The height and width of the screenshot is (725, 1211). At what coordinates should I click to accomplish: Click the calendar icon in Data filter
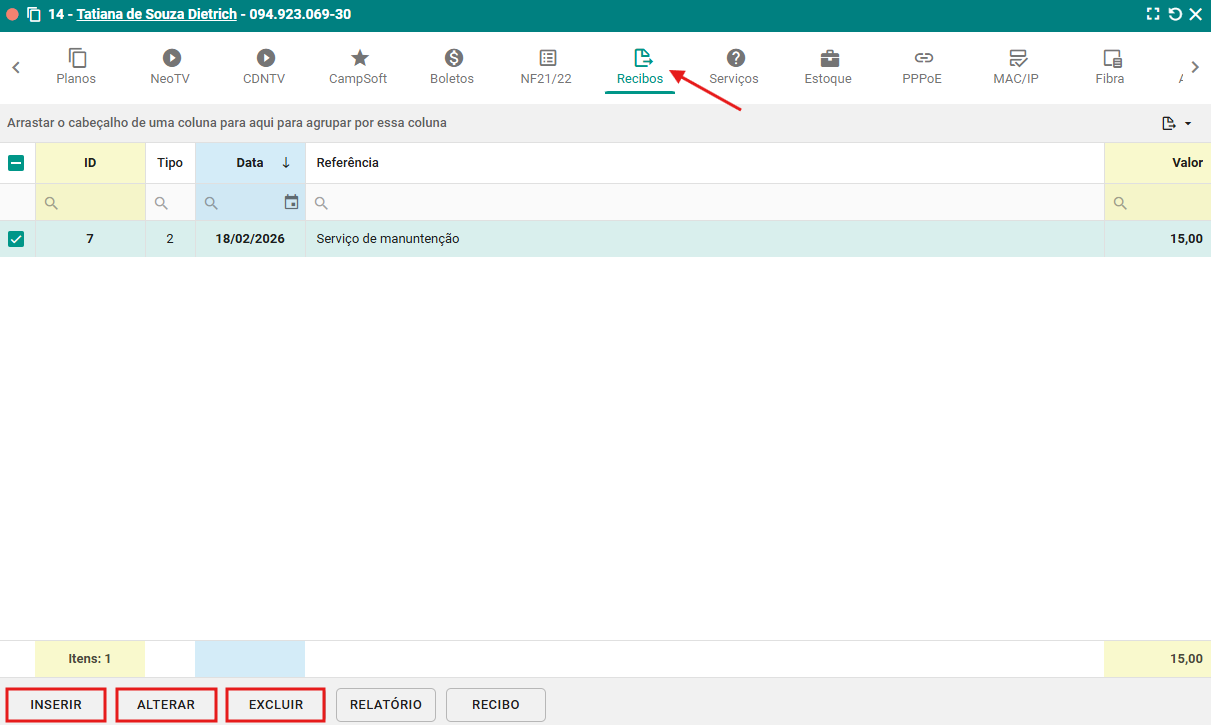(x=291, y=202)
